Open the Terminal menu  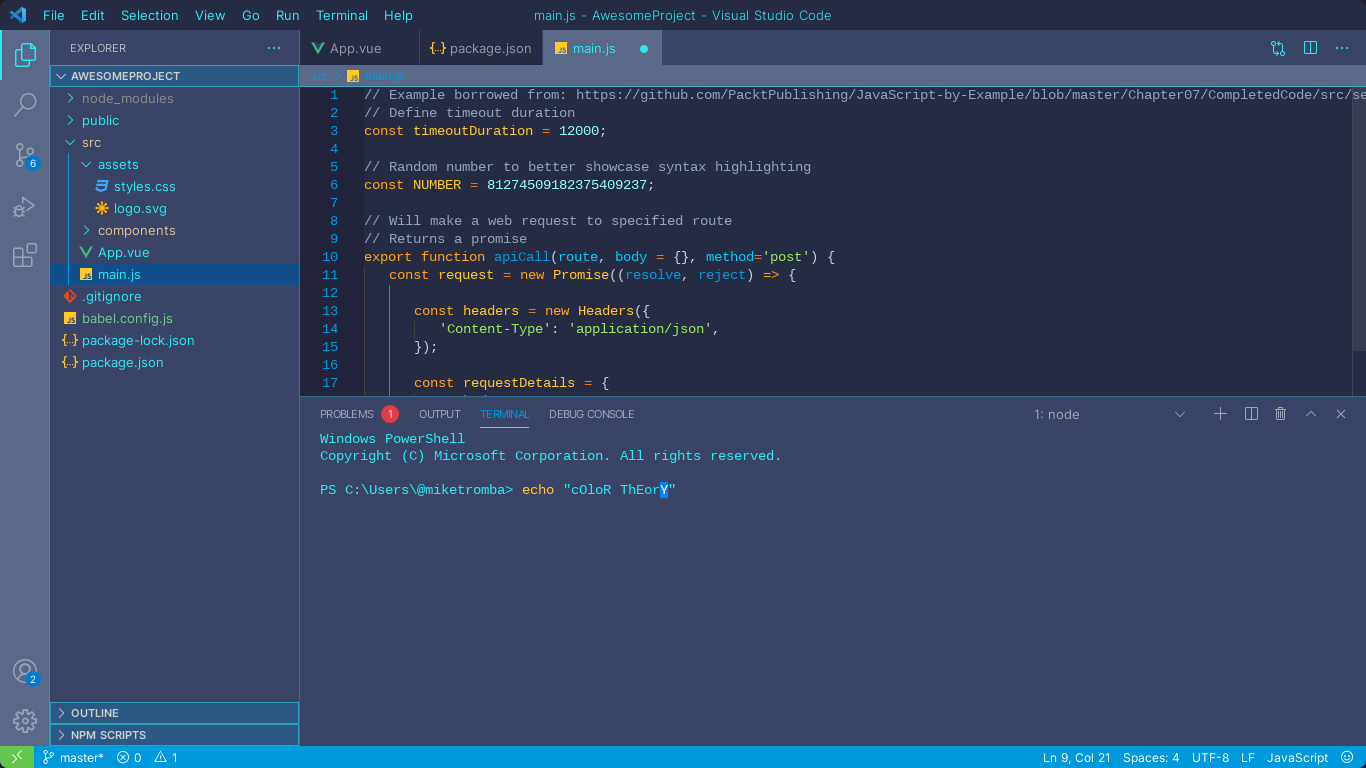click(342, 15)
